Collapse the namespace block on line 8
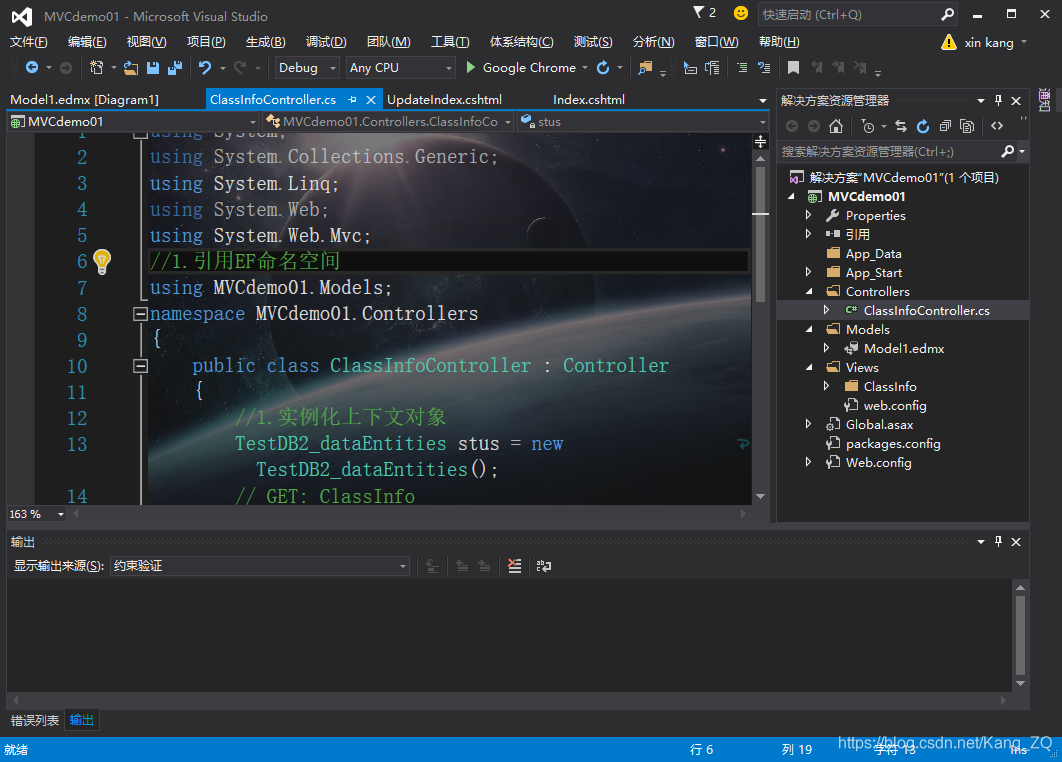The image size is (1062, 762). pyautogui.click(x=140, y=314)
